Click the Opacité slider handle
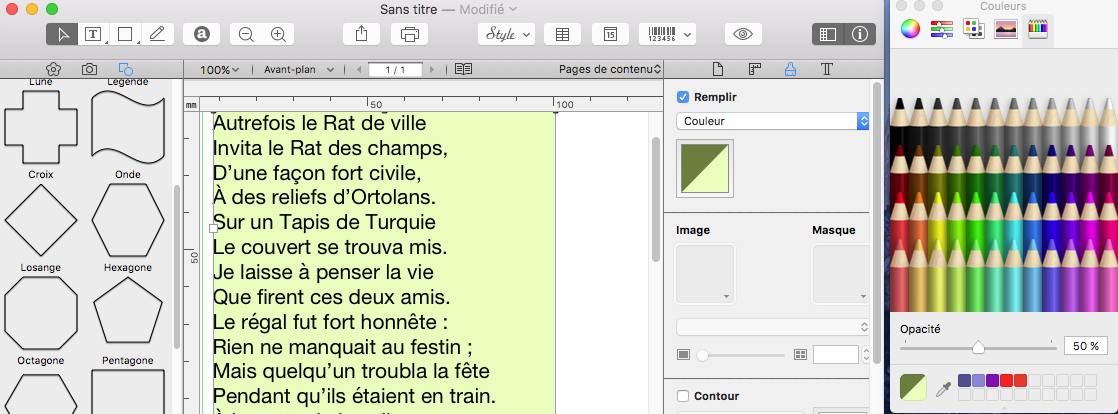This screenshot has height=414, width=1118. pyautogui.click(x=978, y=346)
